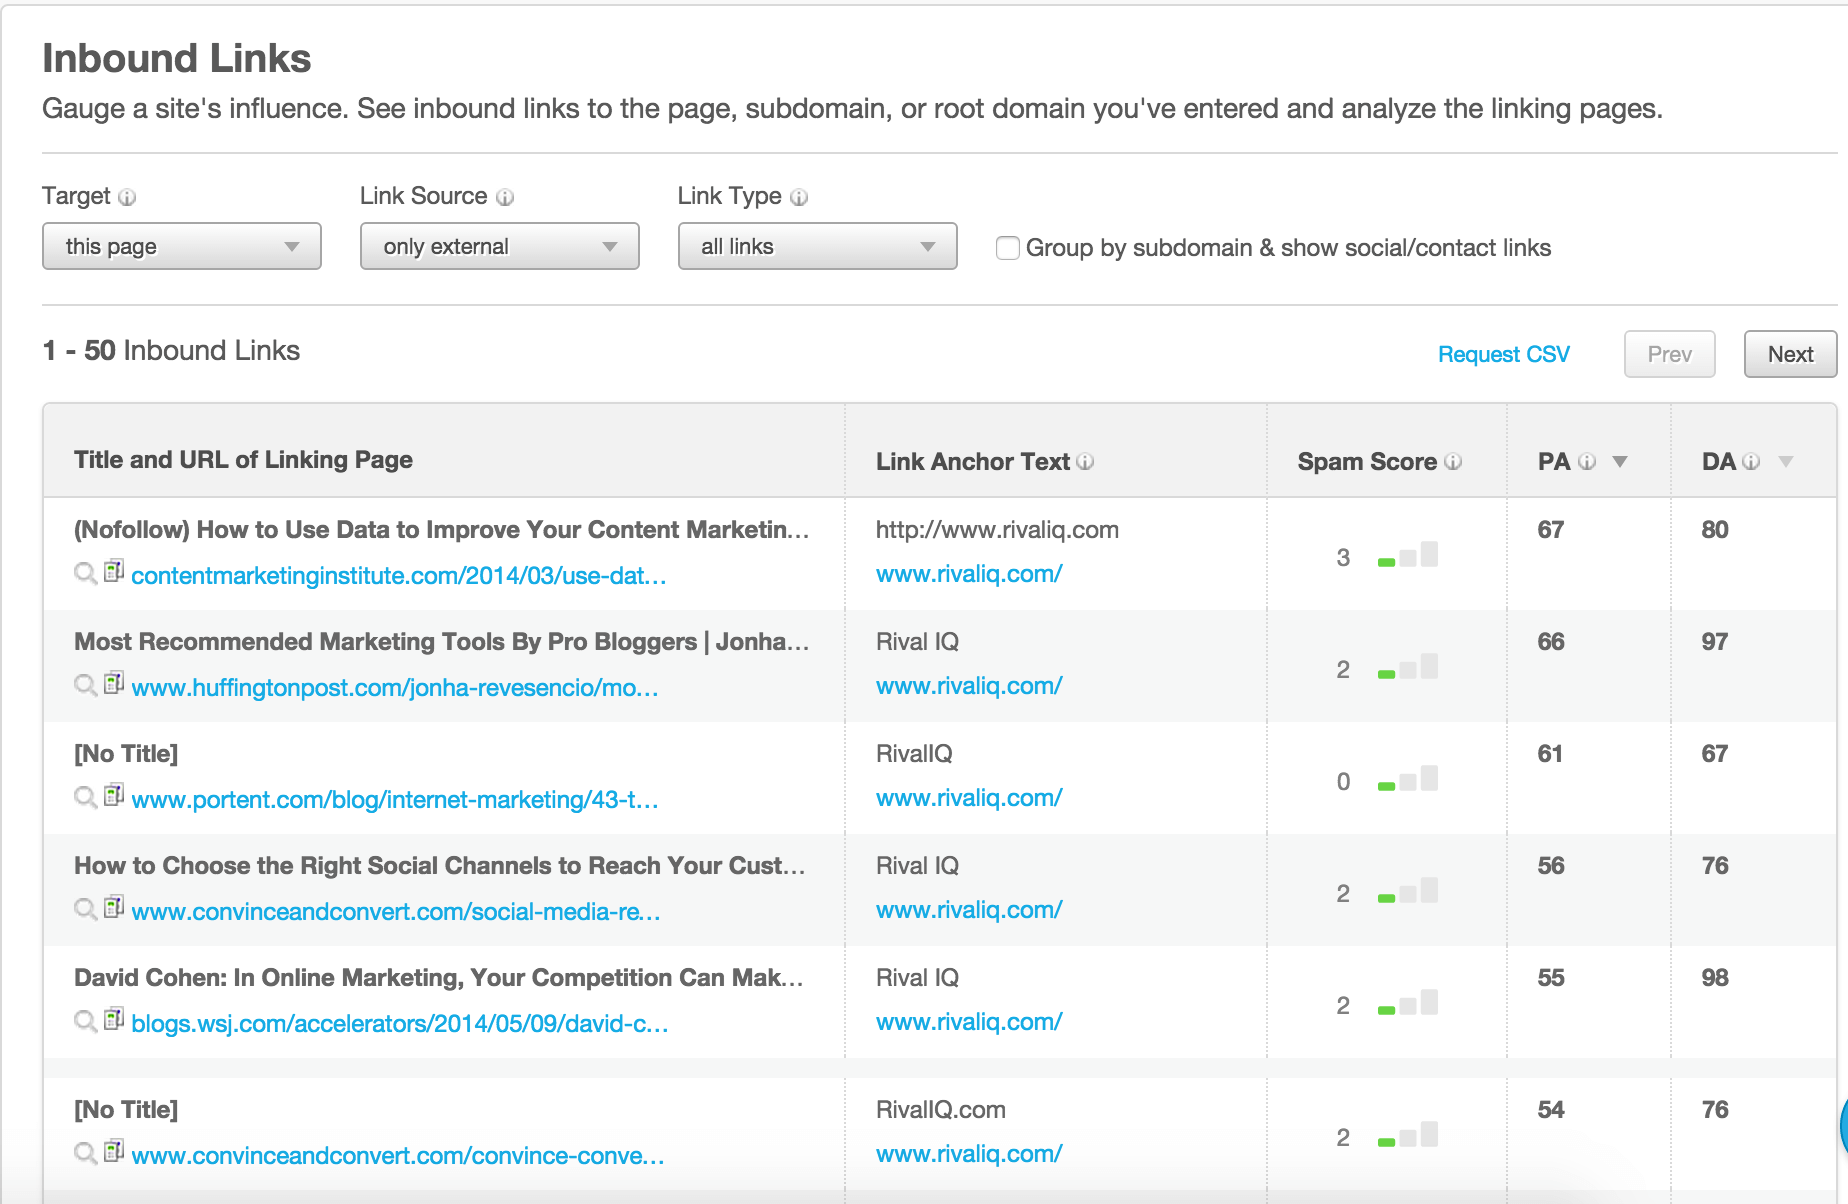Open the Link Source 'only external' dropdown
This screenshot has width=1848, height=1204.
coord(500,246)
